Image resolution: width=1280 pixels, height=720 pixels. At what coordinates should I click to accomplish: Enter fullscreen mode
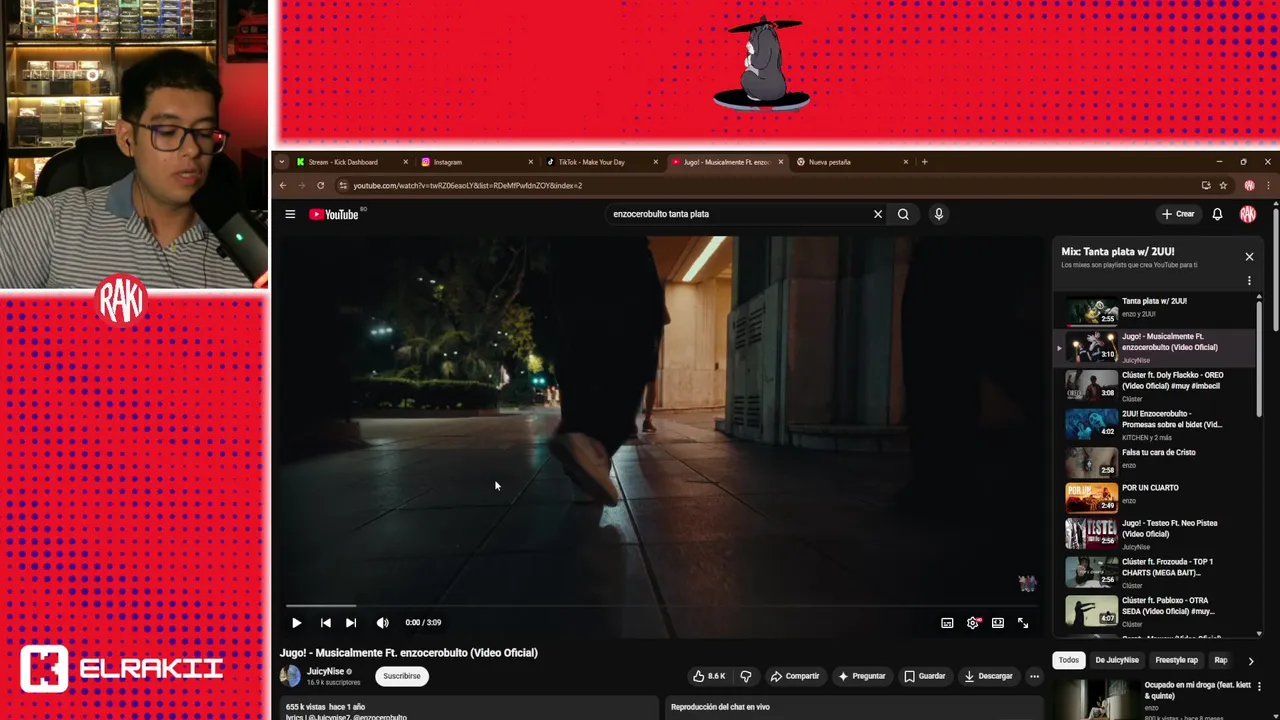point(1023,623)
